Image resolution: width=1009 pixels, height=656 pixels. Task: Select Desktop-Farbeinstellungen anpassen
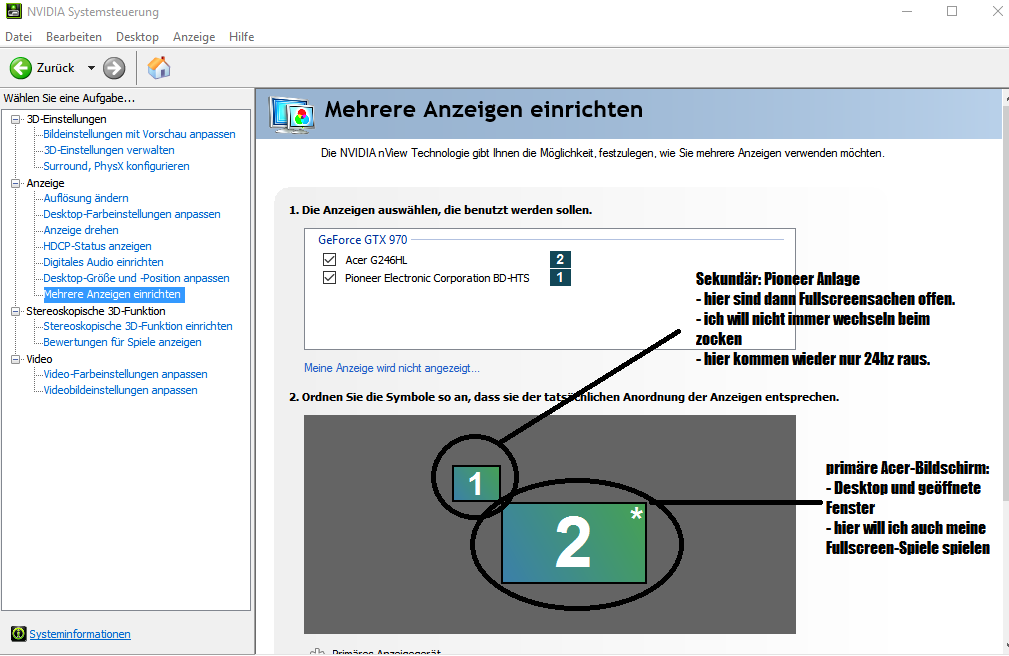(x=132, y=214)
